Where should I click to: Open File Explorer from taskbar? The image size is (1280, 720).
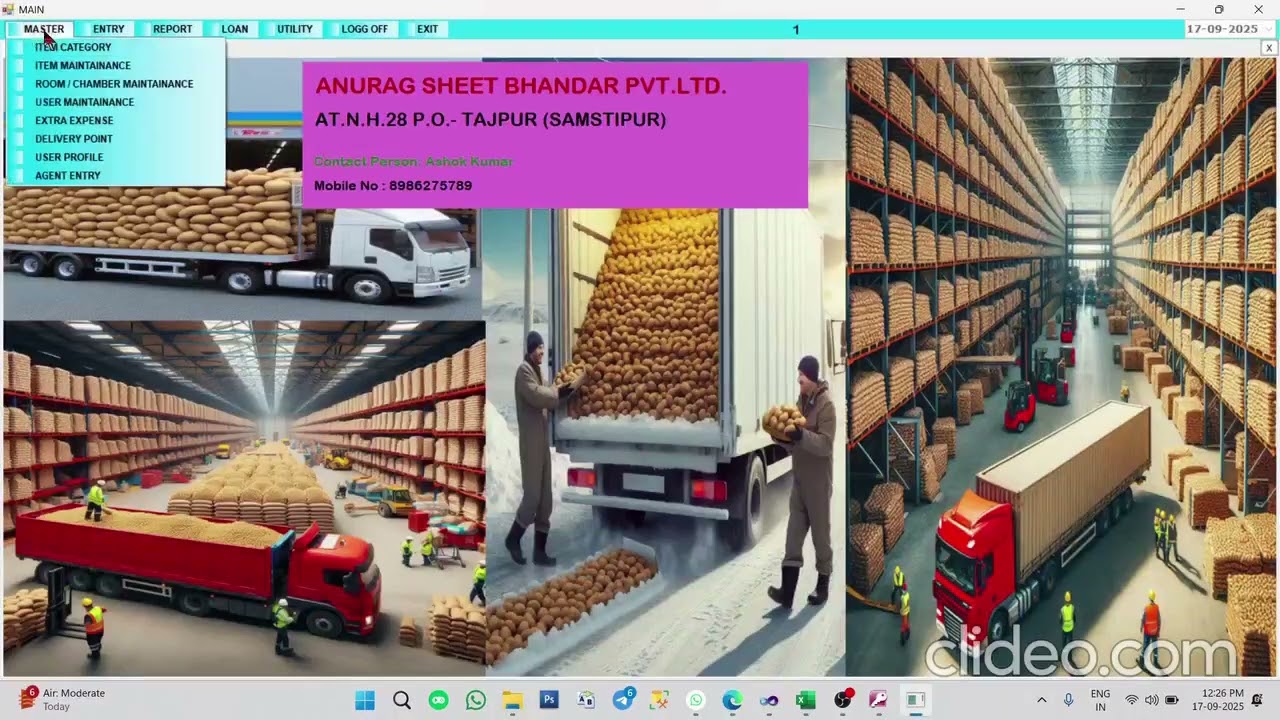pos(512,700)
